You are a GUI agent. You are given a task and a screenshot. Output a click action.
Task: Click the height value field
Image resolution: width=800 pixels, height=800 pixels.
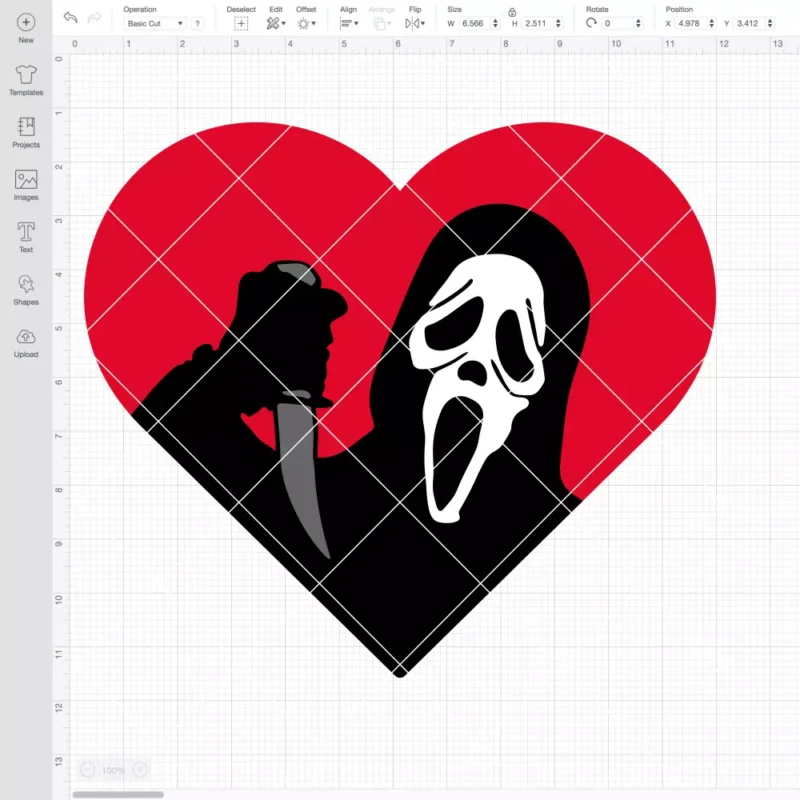(537, 23)
